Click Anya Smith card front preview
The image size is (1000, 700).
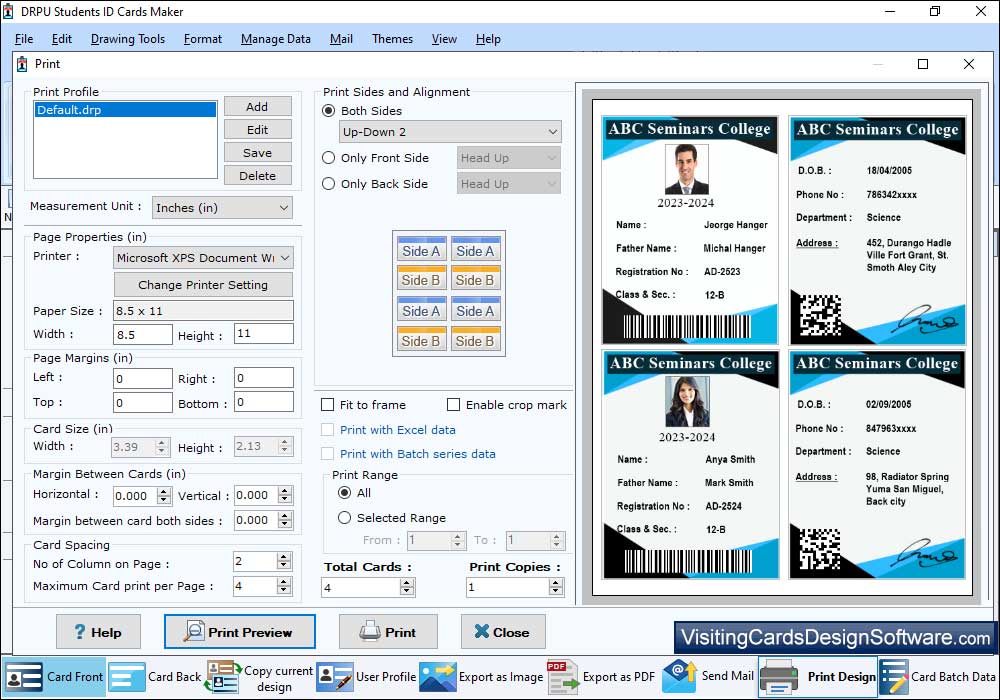tap(691, 464)
